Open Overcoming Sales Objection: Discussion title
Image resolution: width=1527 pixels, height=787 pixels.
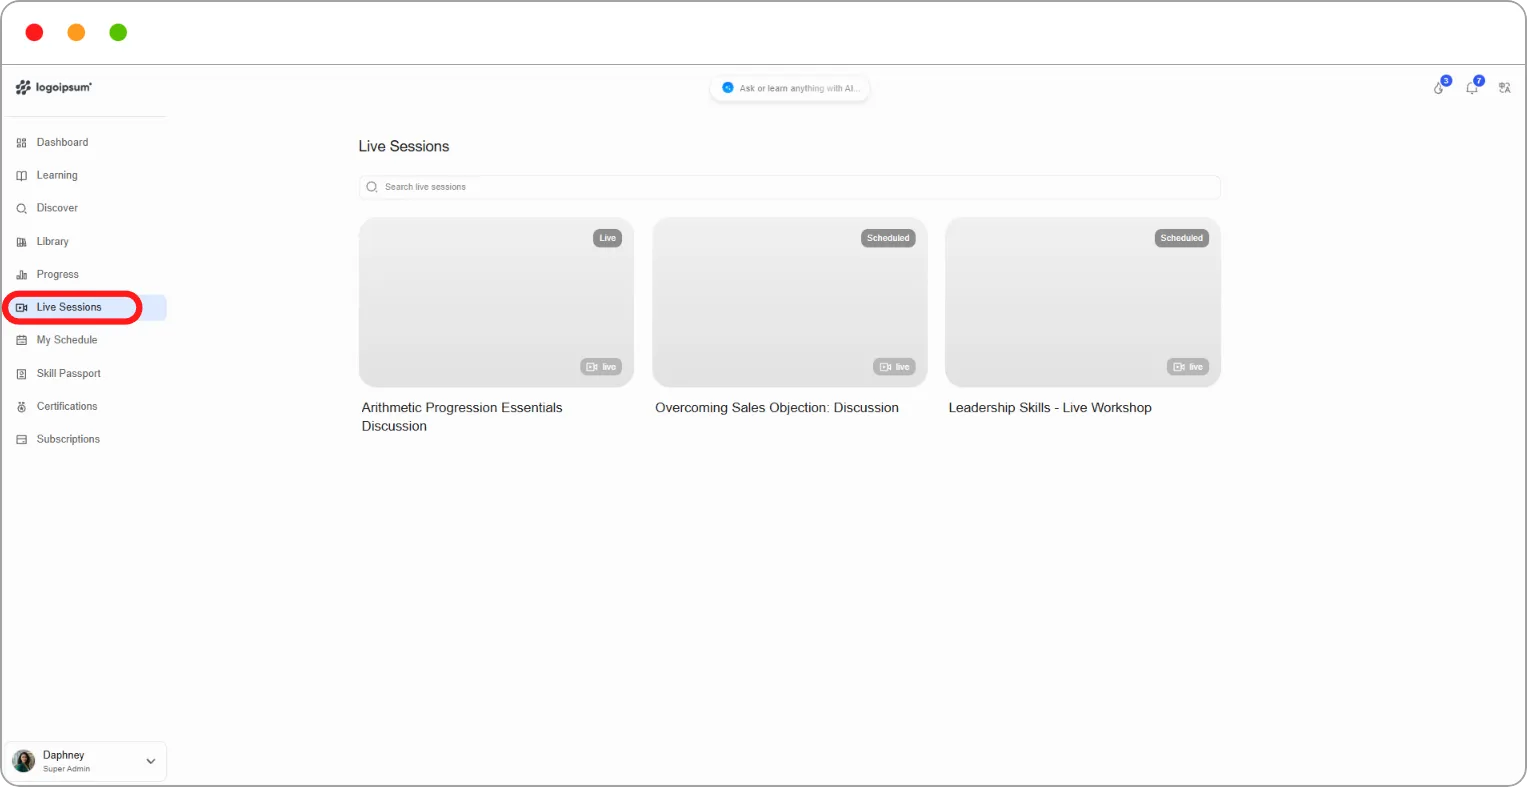(777, 408)
